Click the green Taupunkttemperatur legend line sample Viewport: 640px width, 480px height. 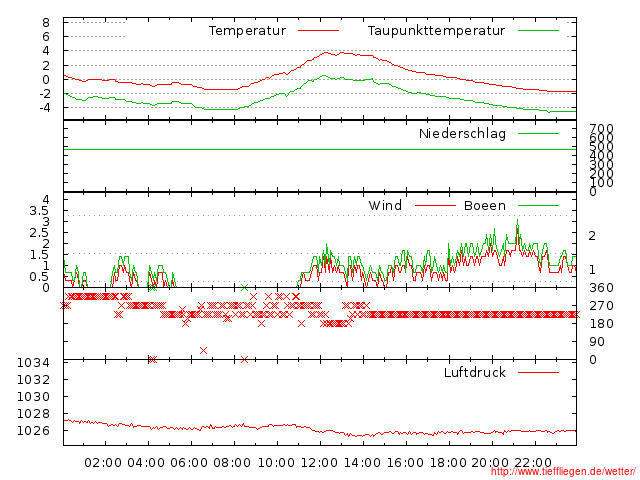(538, 31)
